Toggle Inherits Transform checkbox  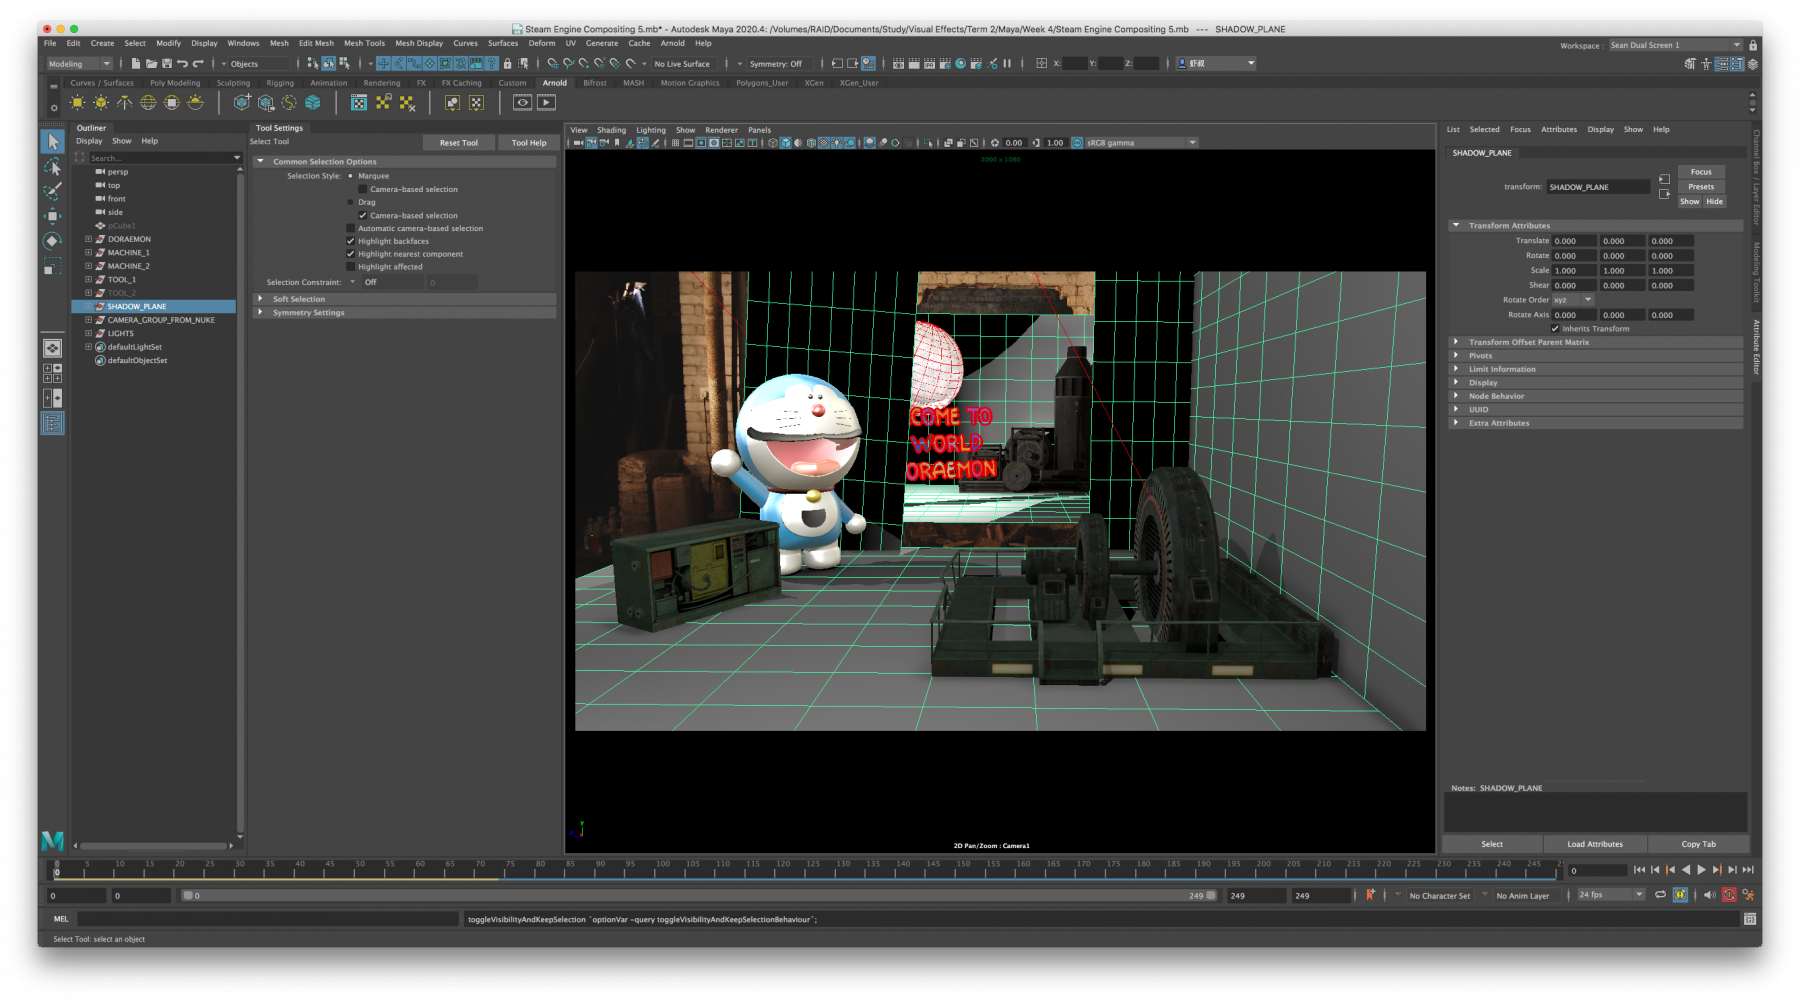1555,328
